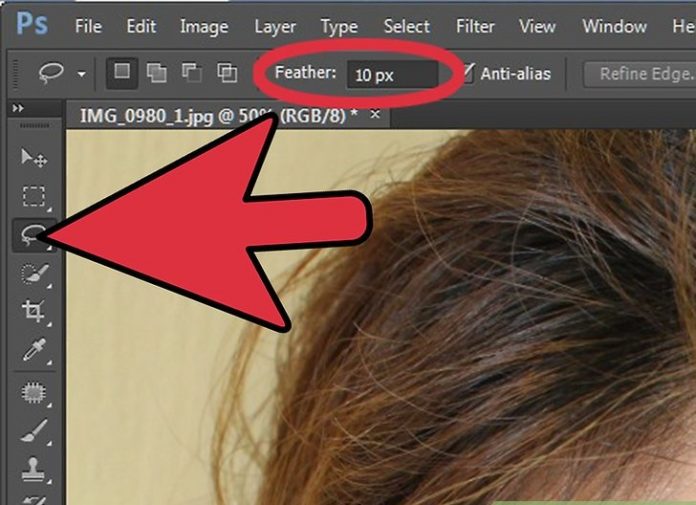Select the Brush tool
Viewport: 696px width, 505px height.
click(x=34, y=431)
